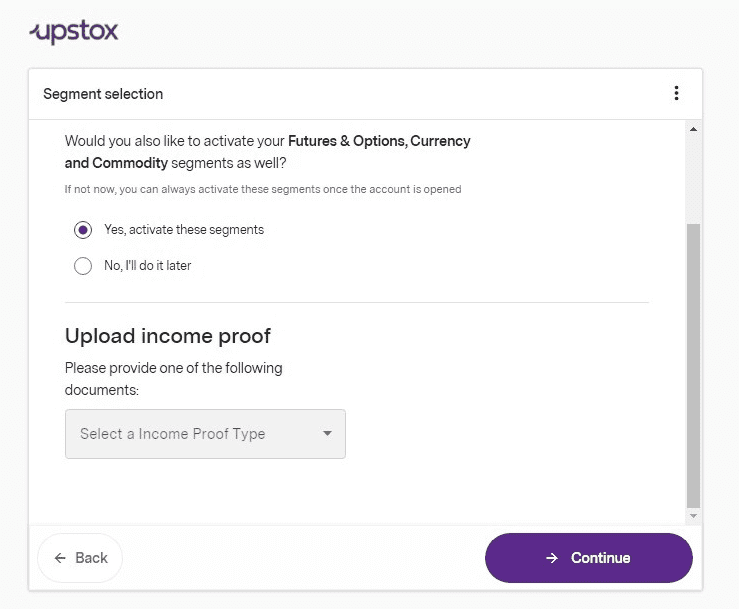Click the scroll up arrow

(693, 129)
